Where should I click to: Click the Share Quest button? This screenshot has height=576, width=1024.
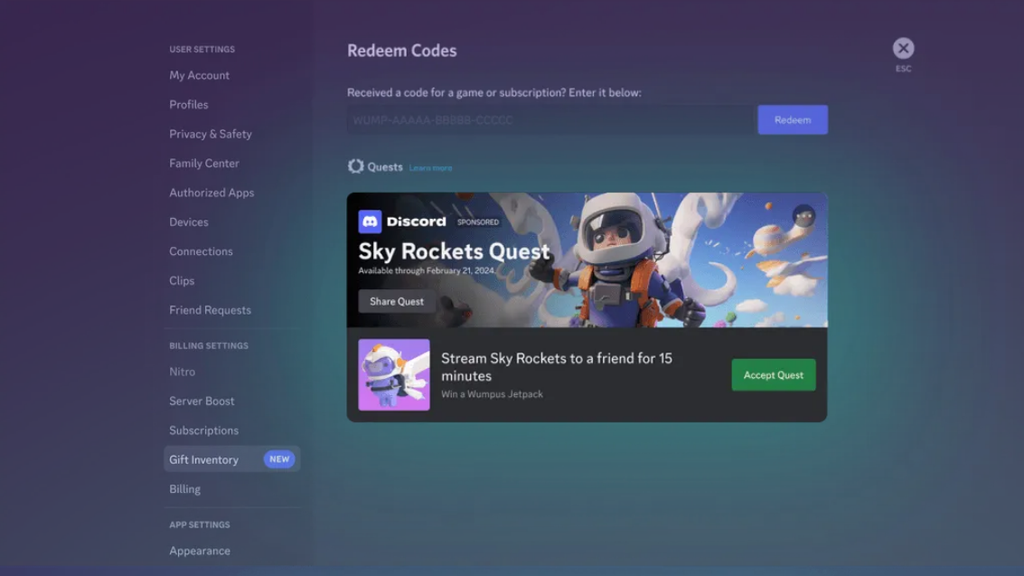pos(396,301)
